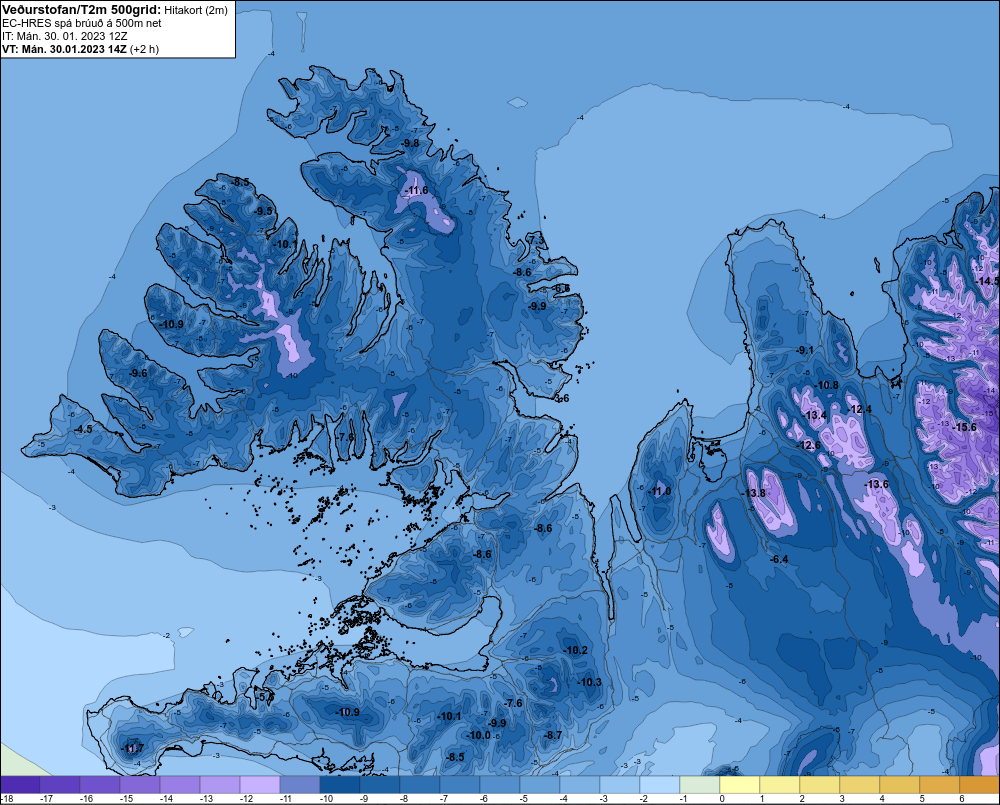The width and height of the screenshot is (1000, 805).
Task: Click the -7.3 temperature value on the map
Action: [536, 239]
